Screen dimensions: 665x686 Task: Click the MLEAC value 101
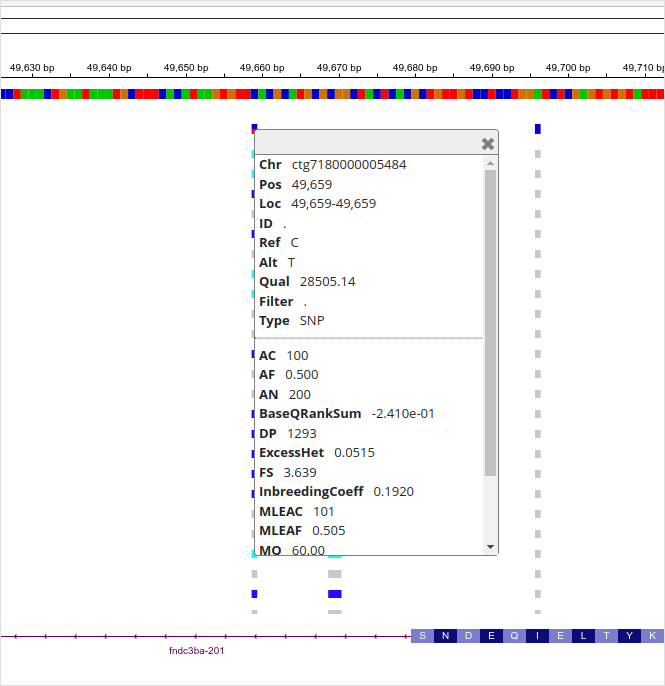coord(324,511)
